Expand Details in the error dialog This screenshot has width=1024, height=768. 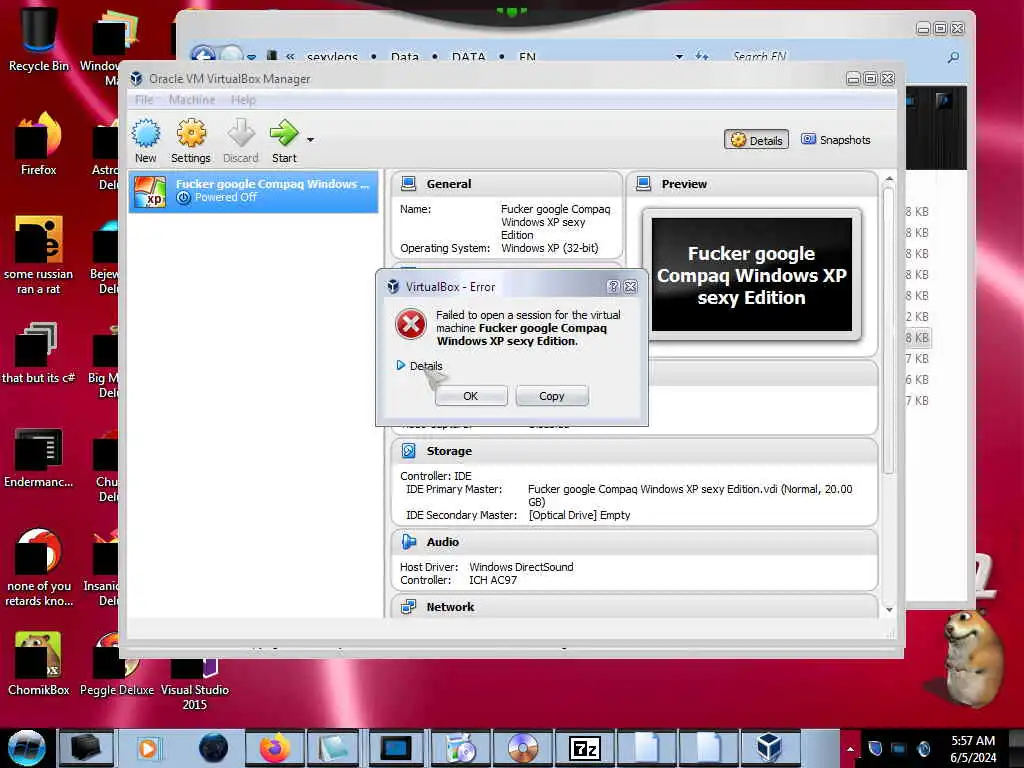419,366
